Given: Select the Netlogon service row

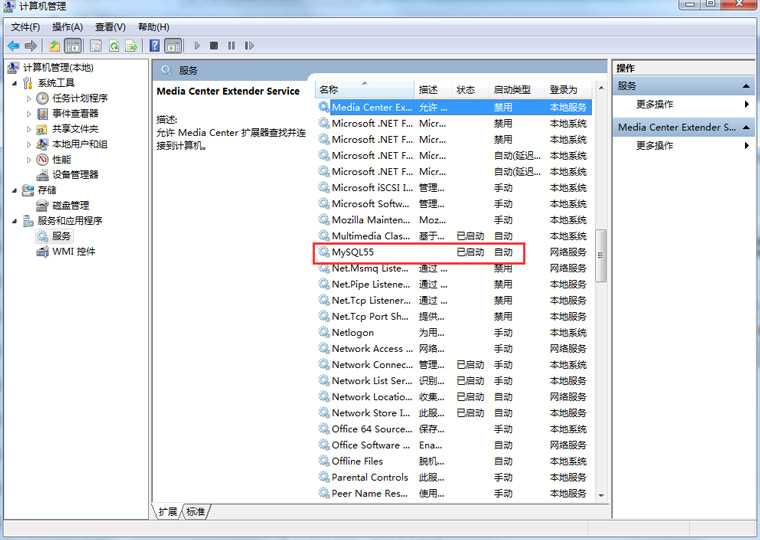Looking at the screenshot, I should click(x=454, y=333).
